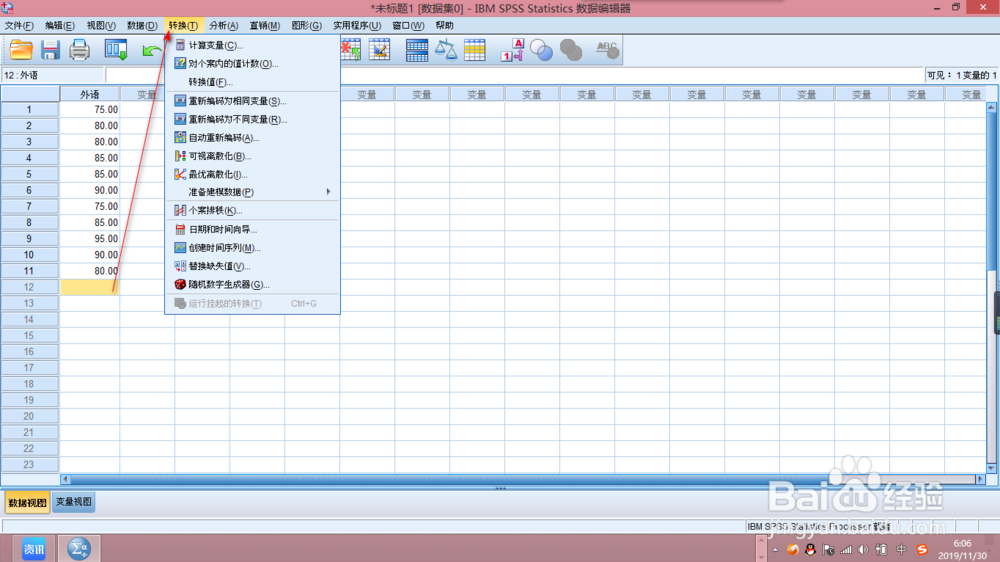Choose 个案排秩 menu entry

(x=252, y=211)
